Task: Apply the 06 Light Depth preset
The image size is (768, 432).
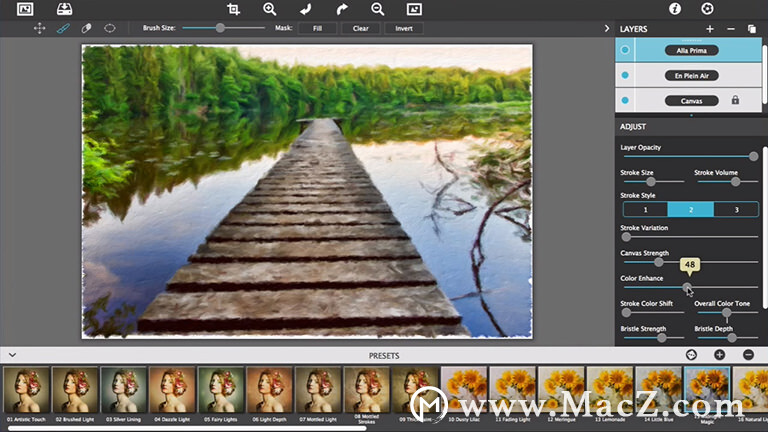Action: [269, 390]
